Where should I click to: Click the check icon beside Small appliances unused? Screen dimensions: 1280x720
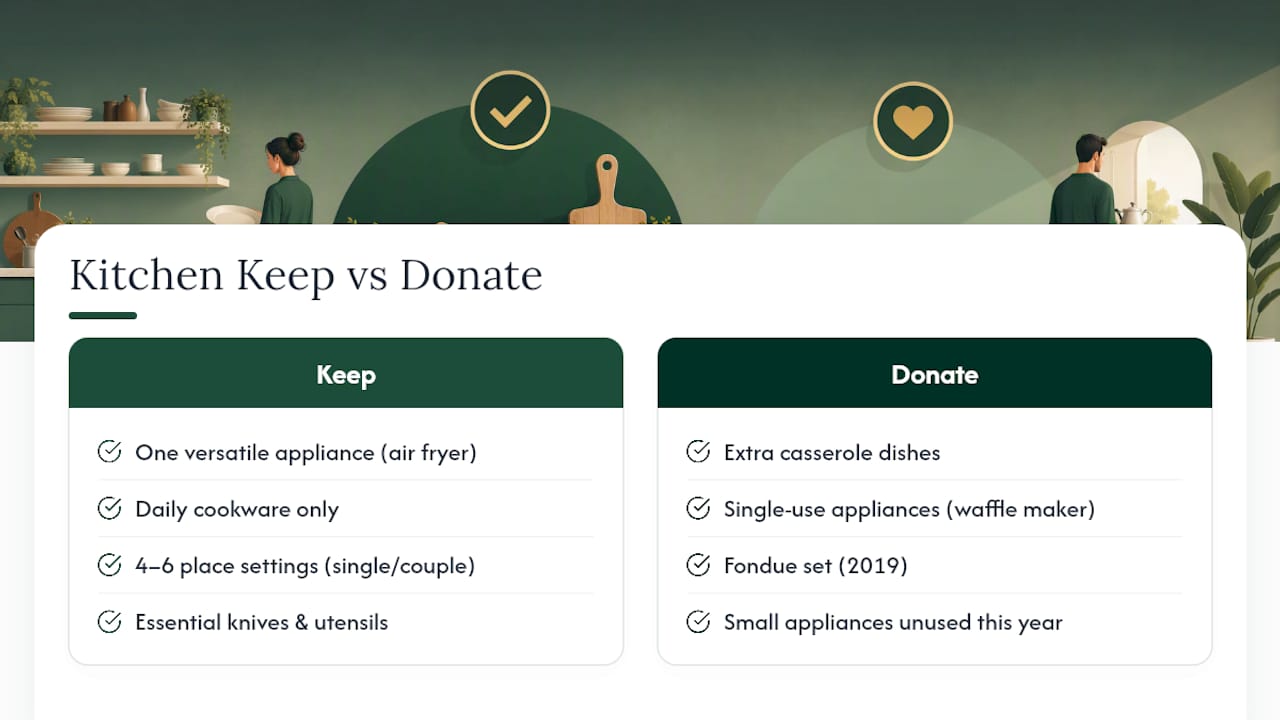(698, 622)
